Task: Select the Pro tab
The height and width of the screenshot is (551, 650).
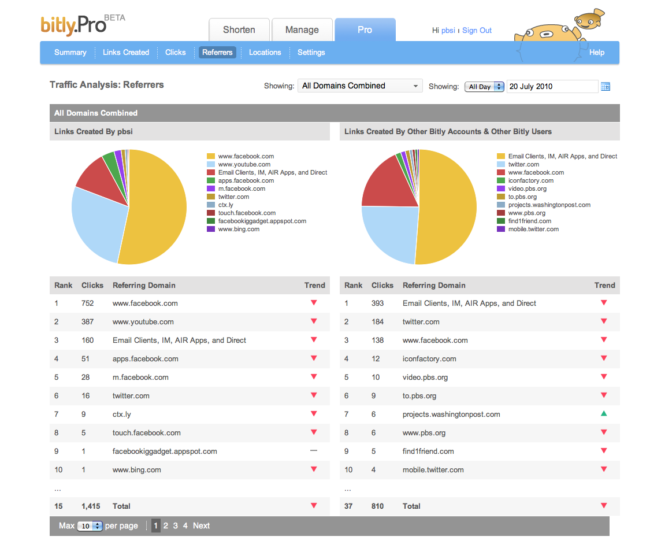Action: tap(365, 30)
